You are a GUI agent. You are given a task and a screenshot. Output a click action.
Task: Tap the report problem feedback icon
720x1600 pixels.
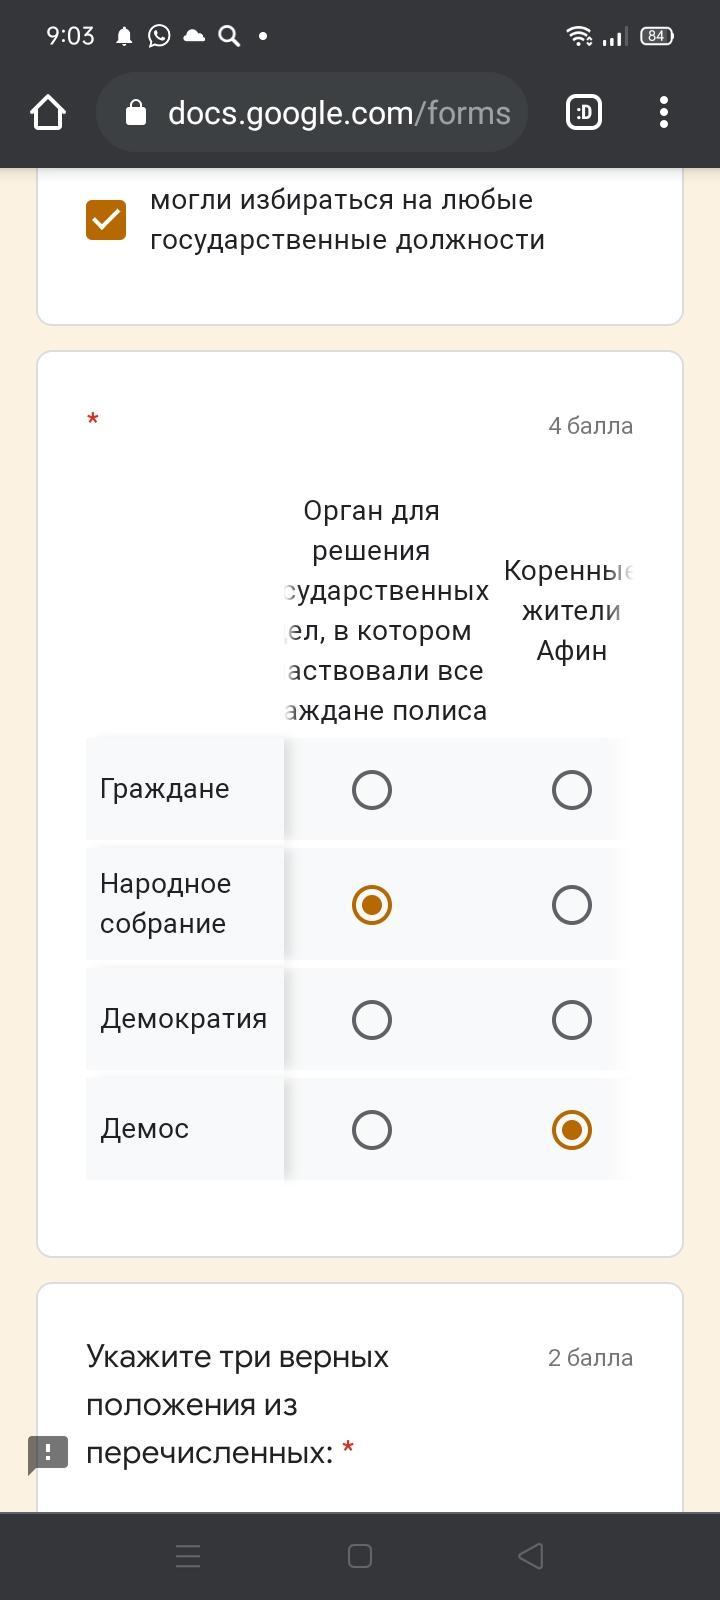[47, 1455]
